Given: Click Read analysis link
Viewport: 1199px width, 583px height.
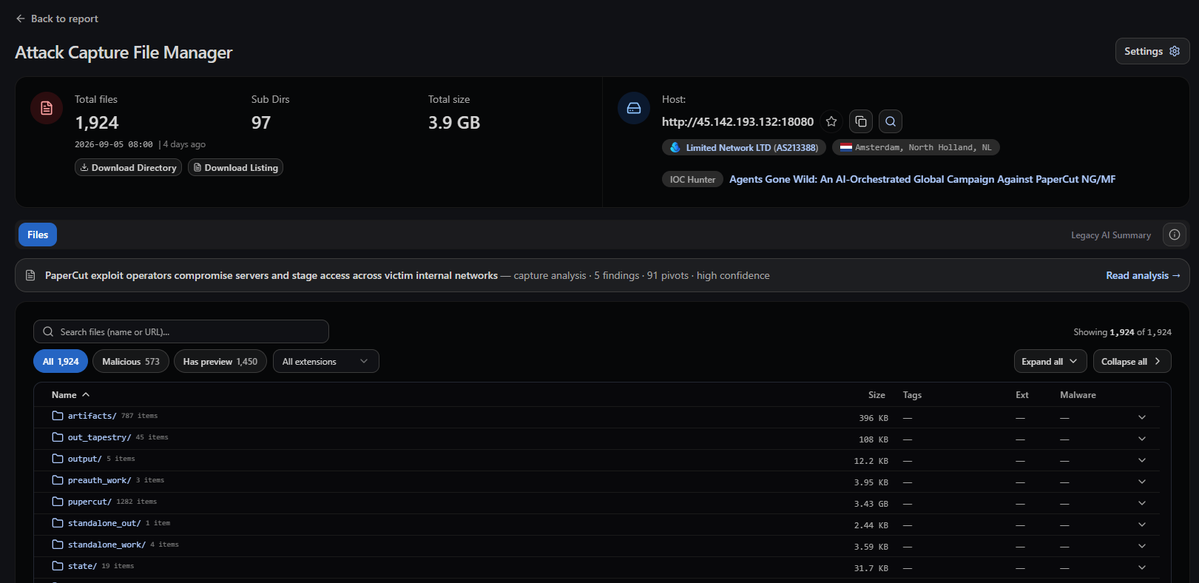Looking at the screenshot, I should click(1143, 275).
